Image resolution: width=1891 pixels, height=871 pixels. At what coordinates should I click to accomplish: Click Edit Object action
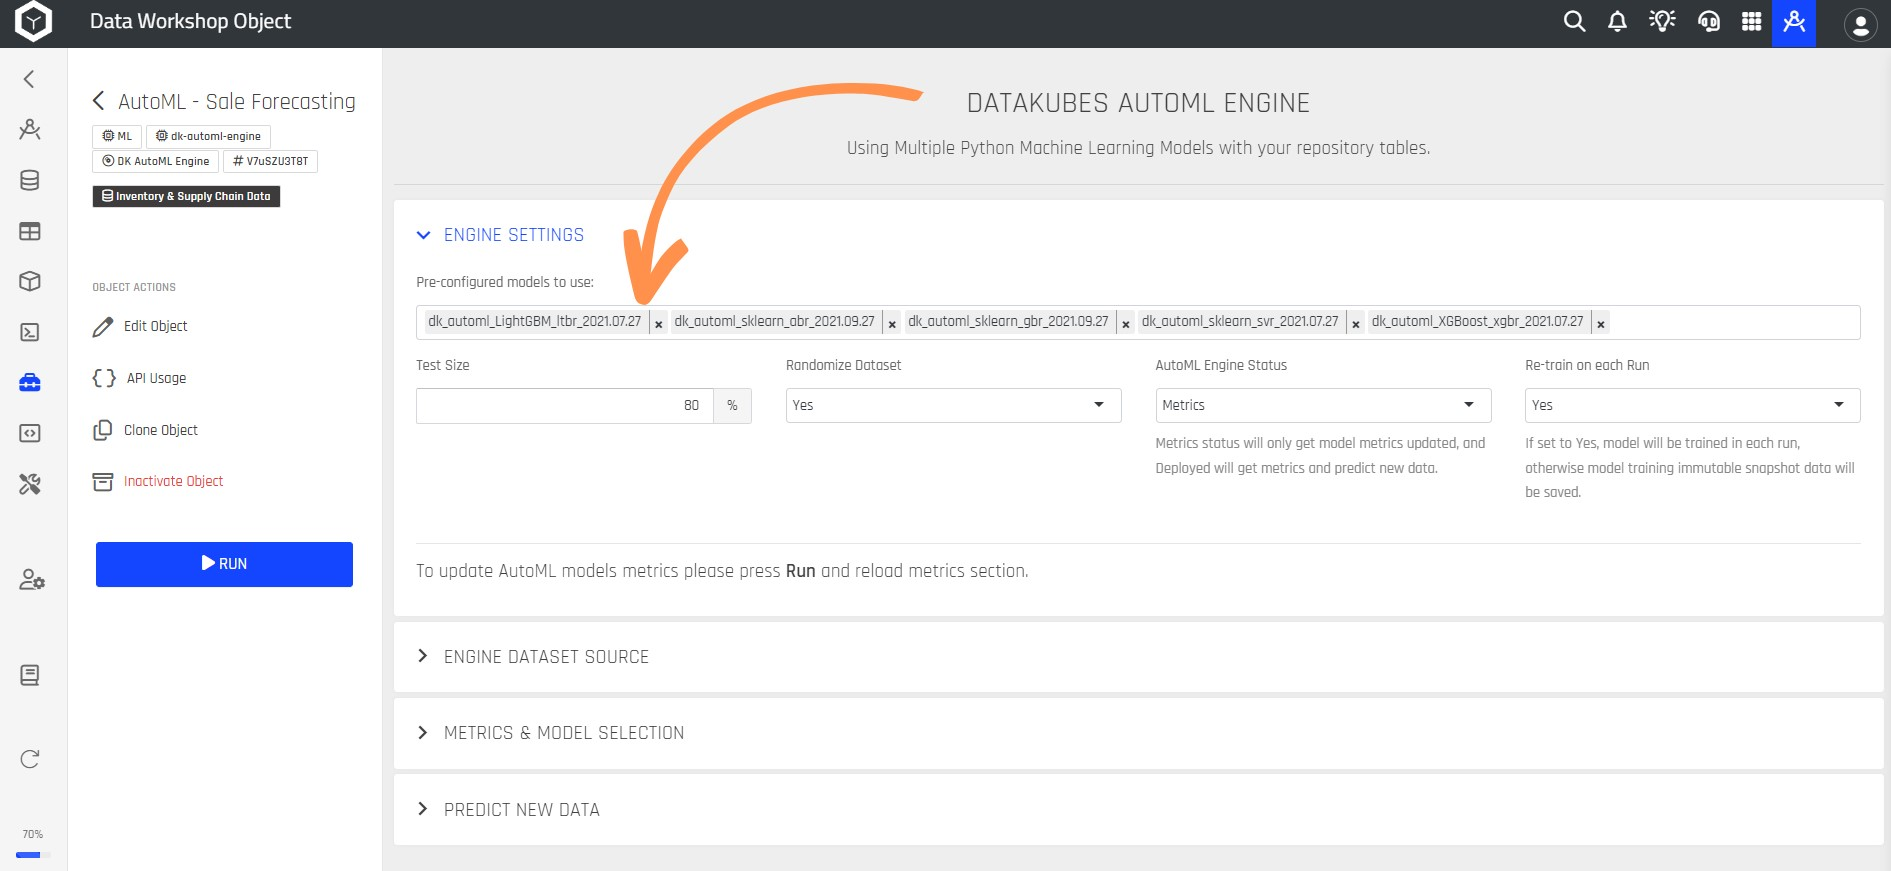point(141,326)
